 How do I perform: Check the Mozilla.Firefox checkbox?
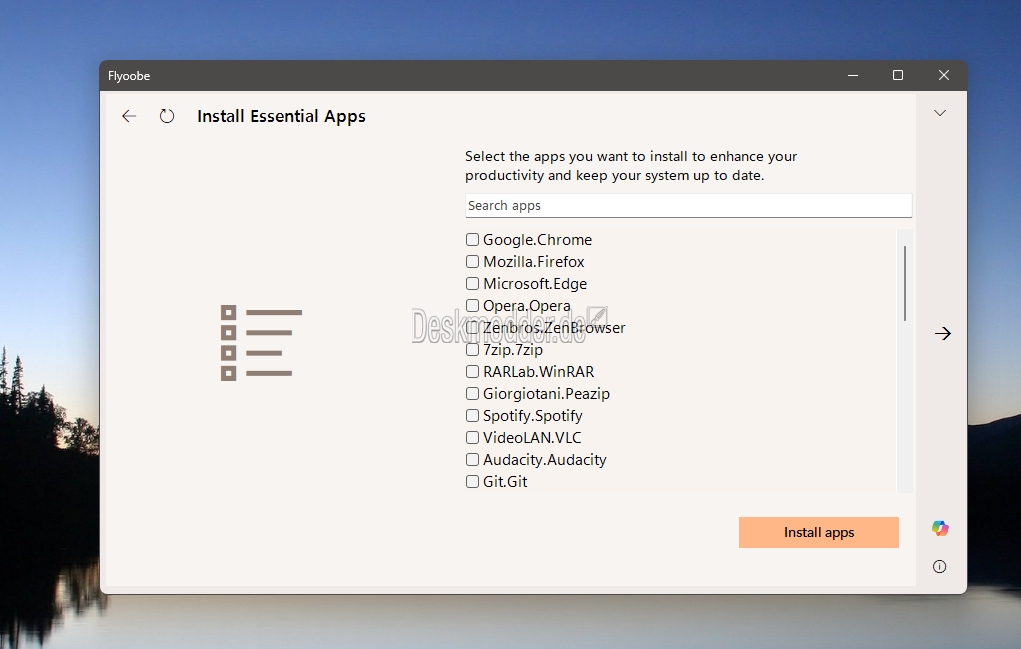click(x=472, y=262)
